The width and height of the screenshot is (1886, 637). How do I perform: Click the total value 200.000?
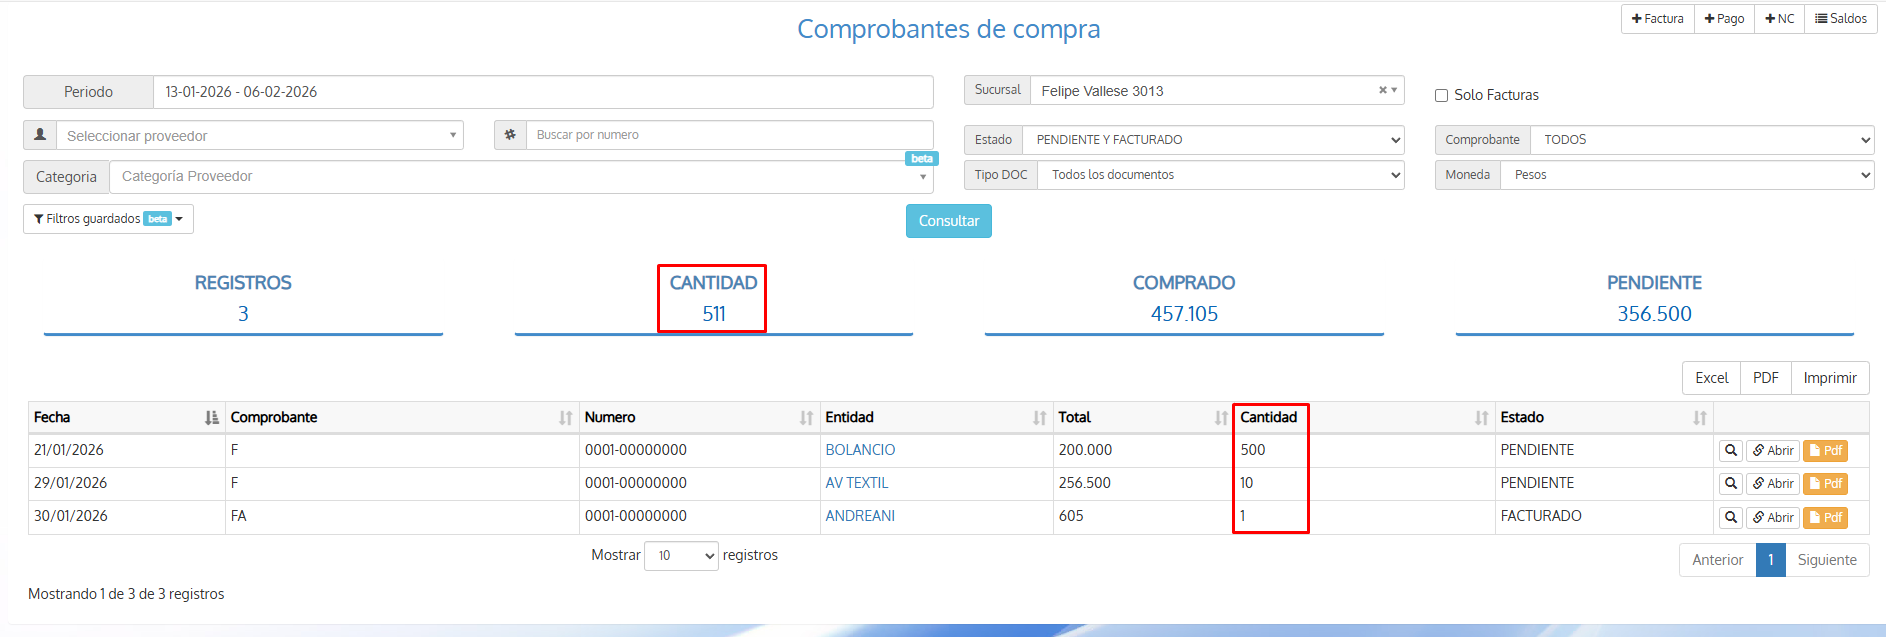(x=1085, y=450)
